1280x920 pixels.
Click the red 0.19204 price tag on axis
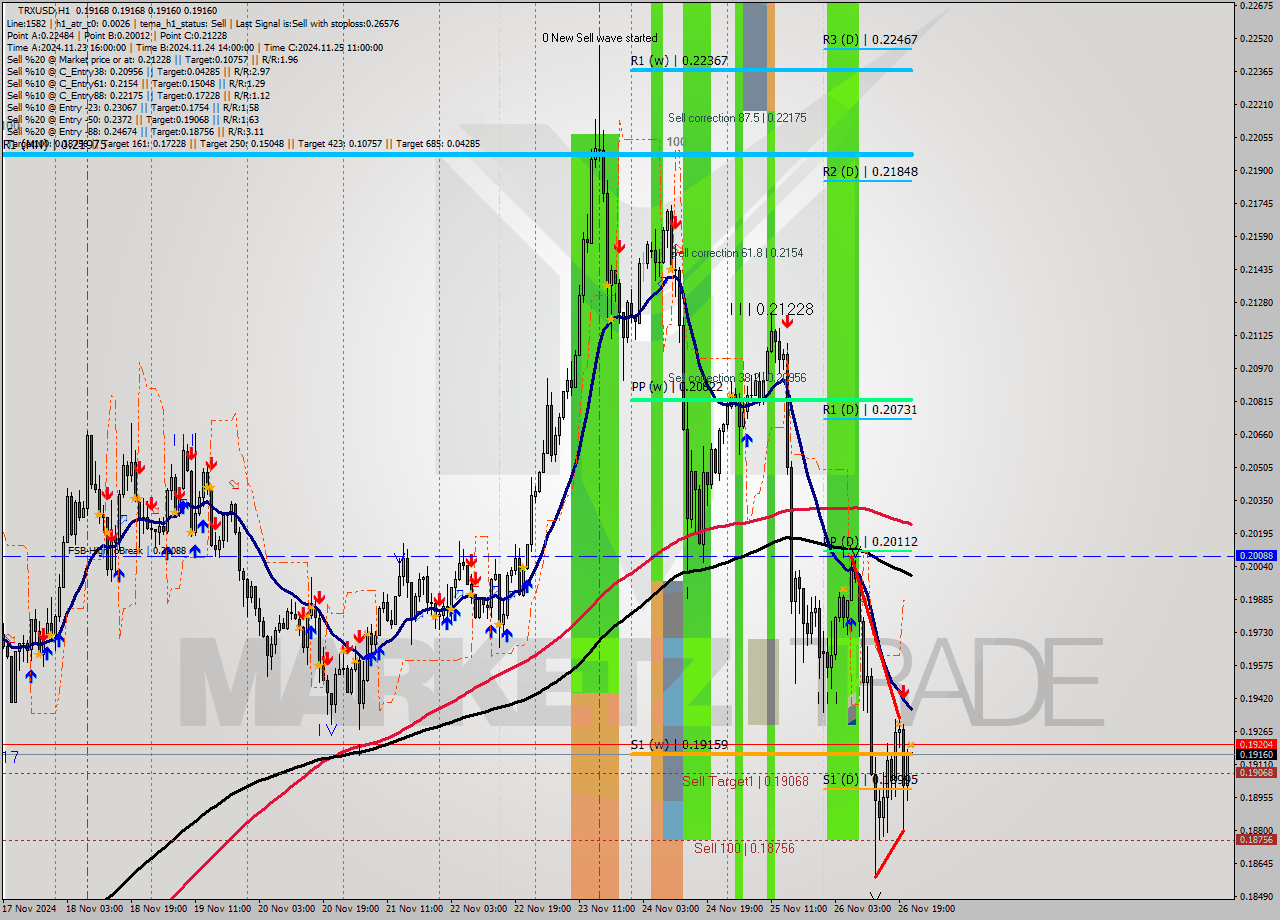[1256, 744]
